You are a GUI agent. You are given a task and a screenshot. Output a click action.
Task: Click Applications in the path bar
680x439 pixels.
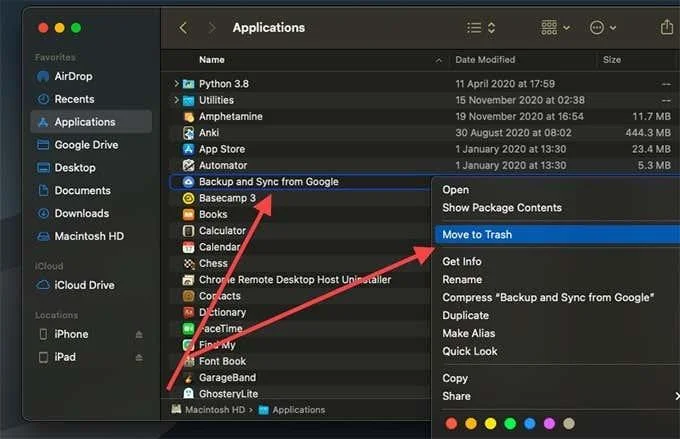(x=292, y=410)
